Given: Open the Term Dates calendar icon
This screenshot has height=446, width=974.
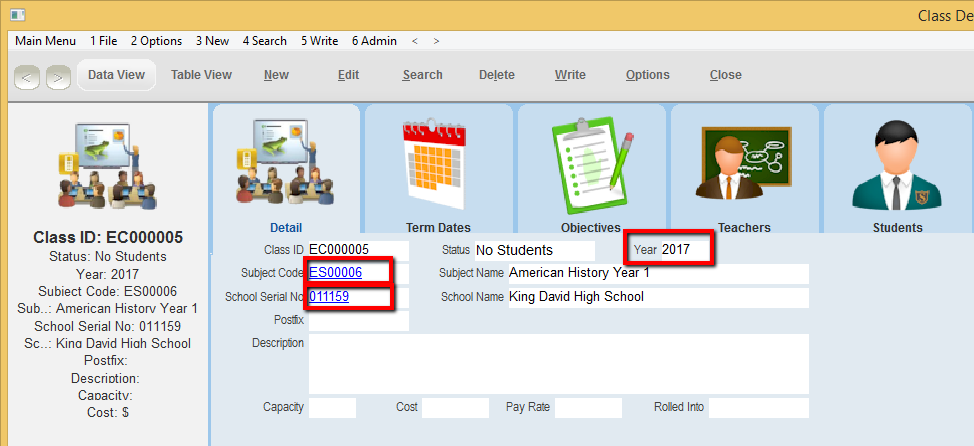Looking at the screenshot, I should pos(438,162).
